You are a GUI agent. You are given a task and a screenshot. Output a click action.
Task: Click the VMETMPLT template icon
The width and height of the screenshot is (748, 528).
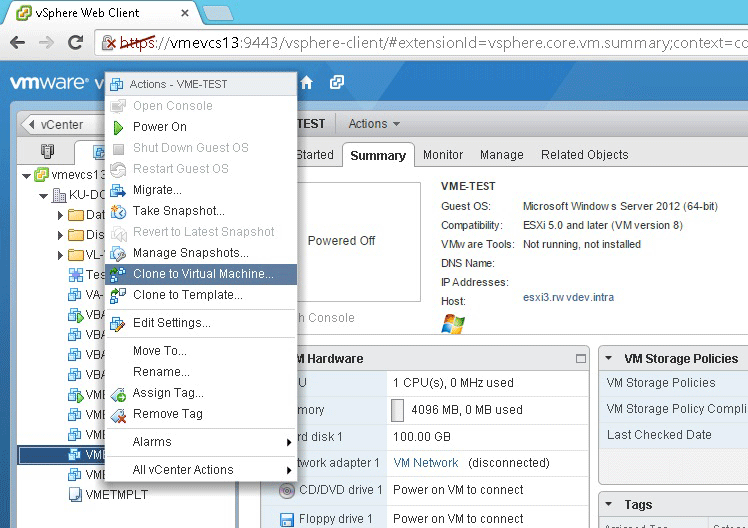click(75, 495)
